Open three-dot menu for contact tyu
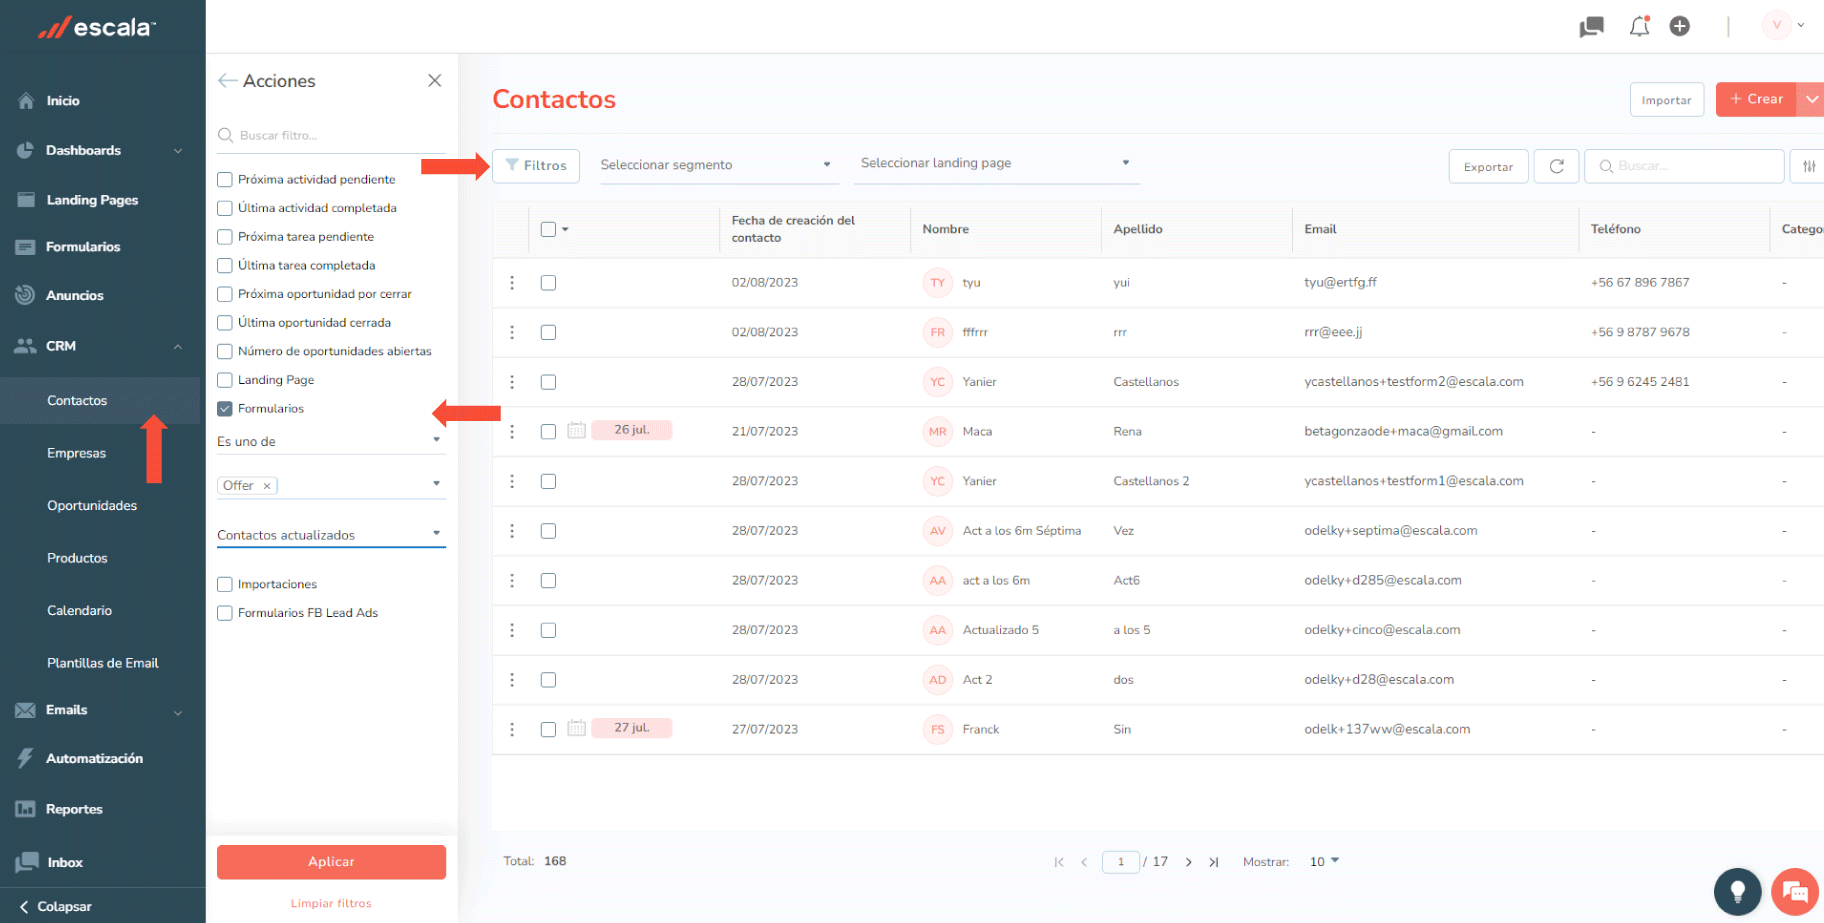The image size is (1824, 923). point(512,283)
